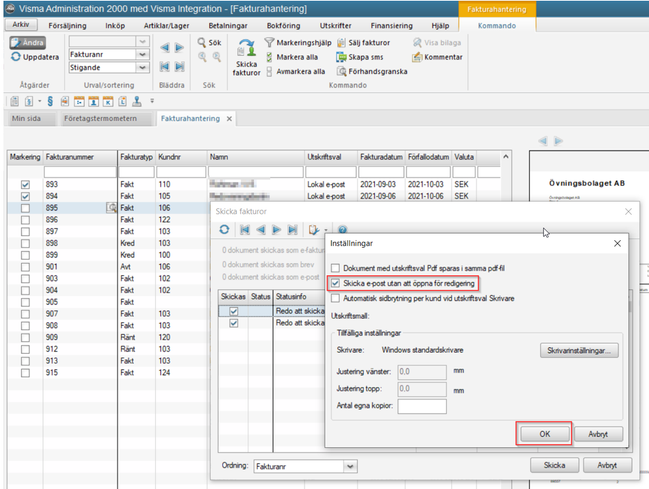This screenshot has height=489, width=649.
Task: Click settings document icon in Skicka fakturor toolbar
Action: click(x=314, y=229)
